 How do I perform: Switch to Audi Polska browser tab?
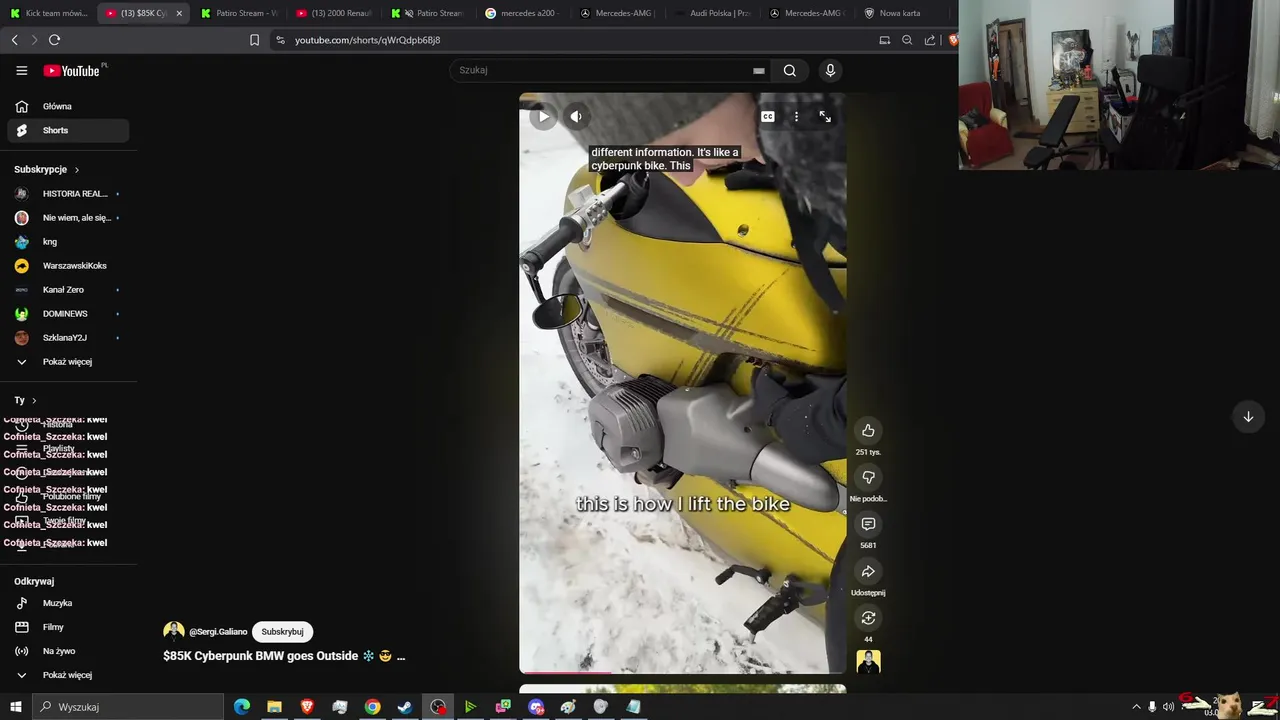pos(712,13)
